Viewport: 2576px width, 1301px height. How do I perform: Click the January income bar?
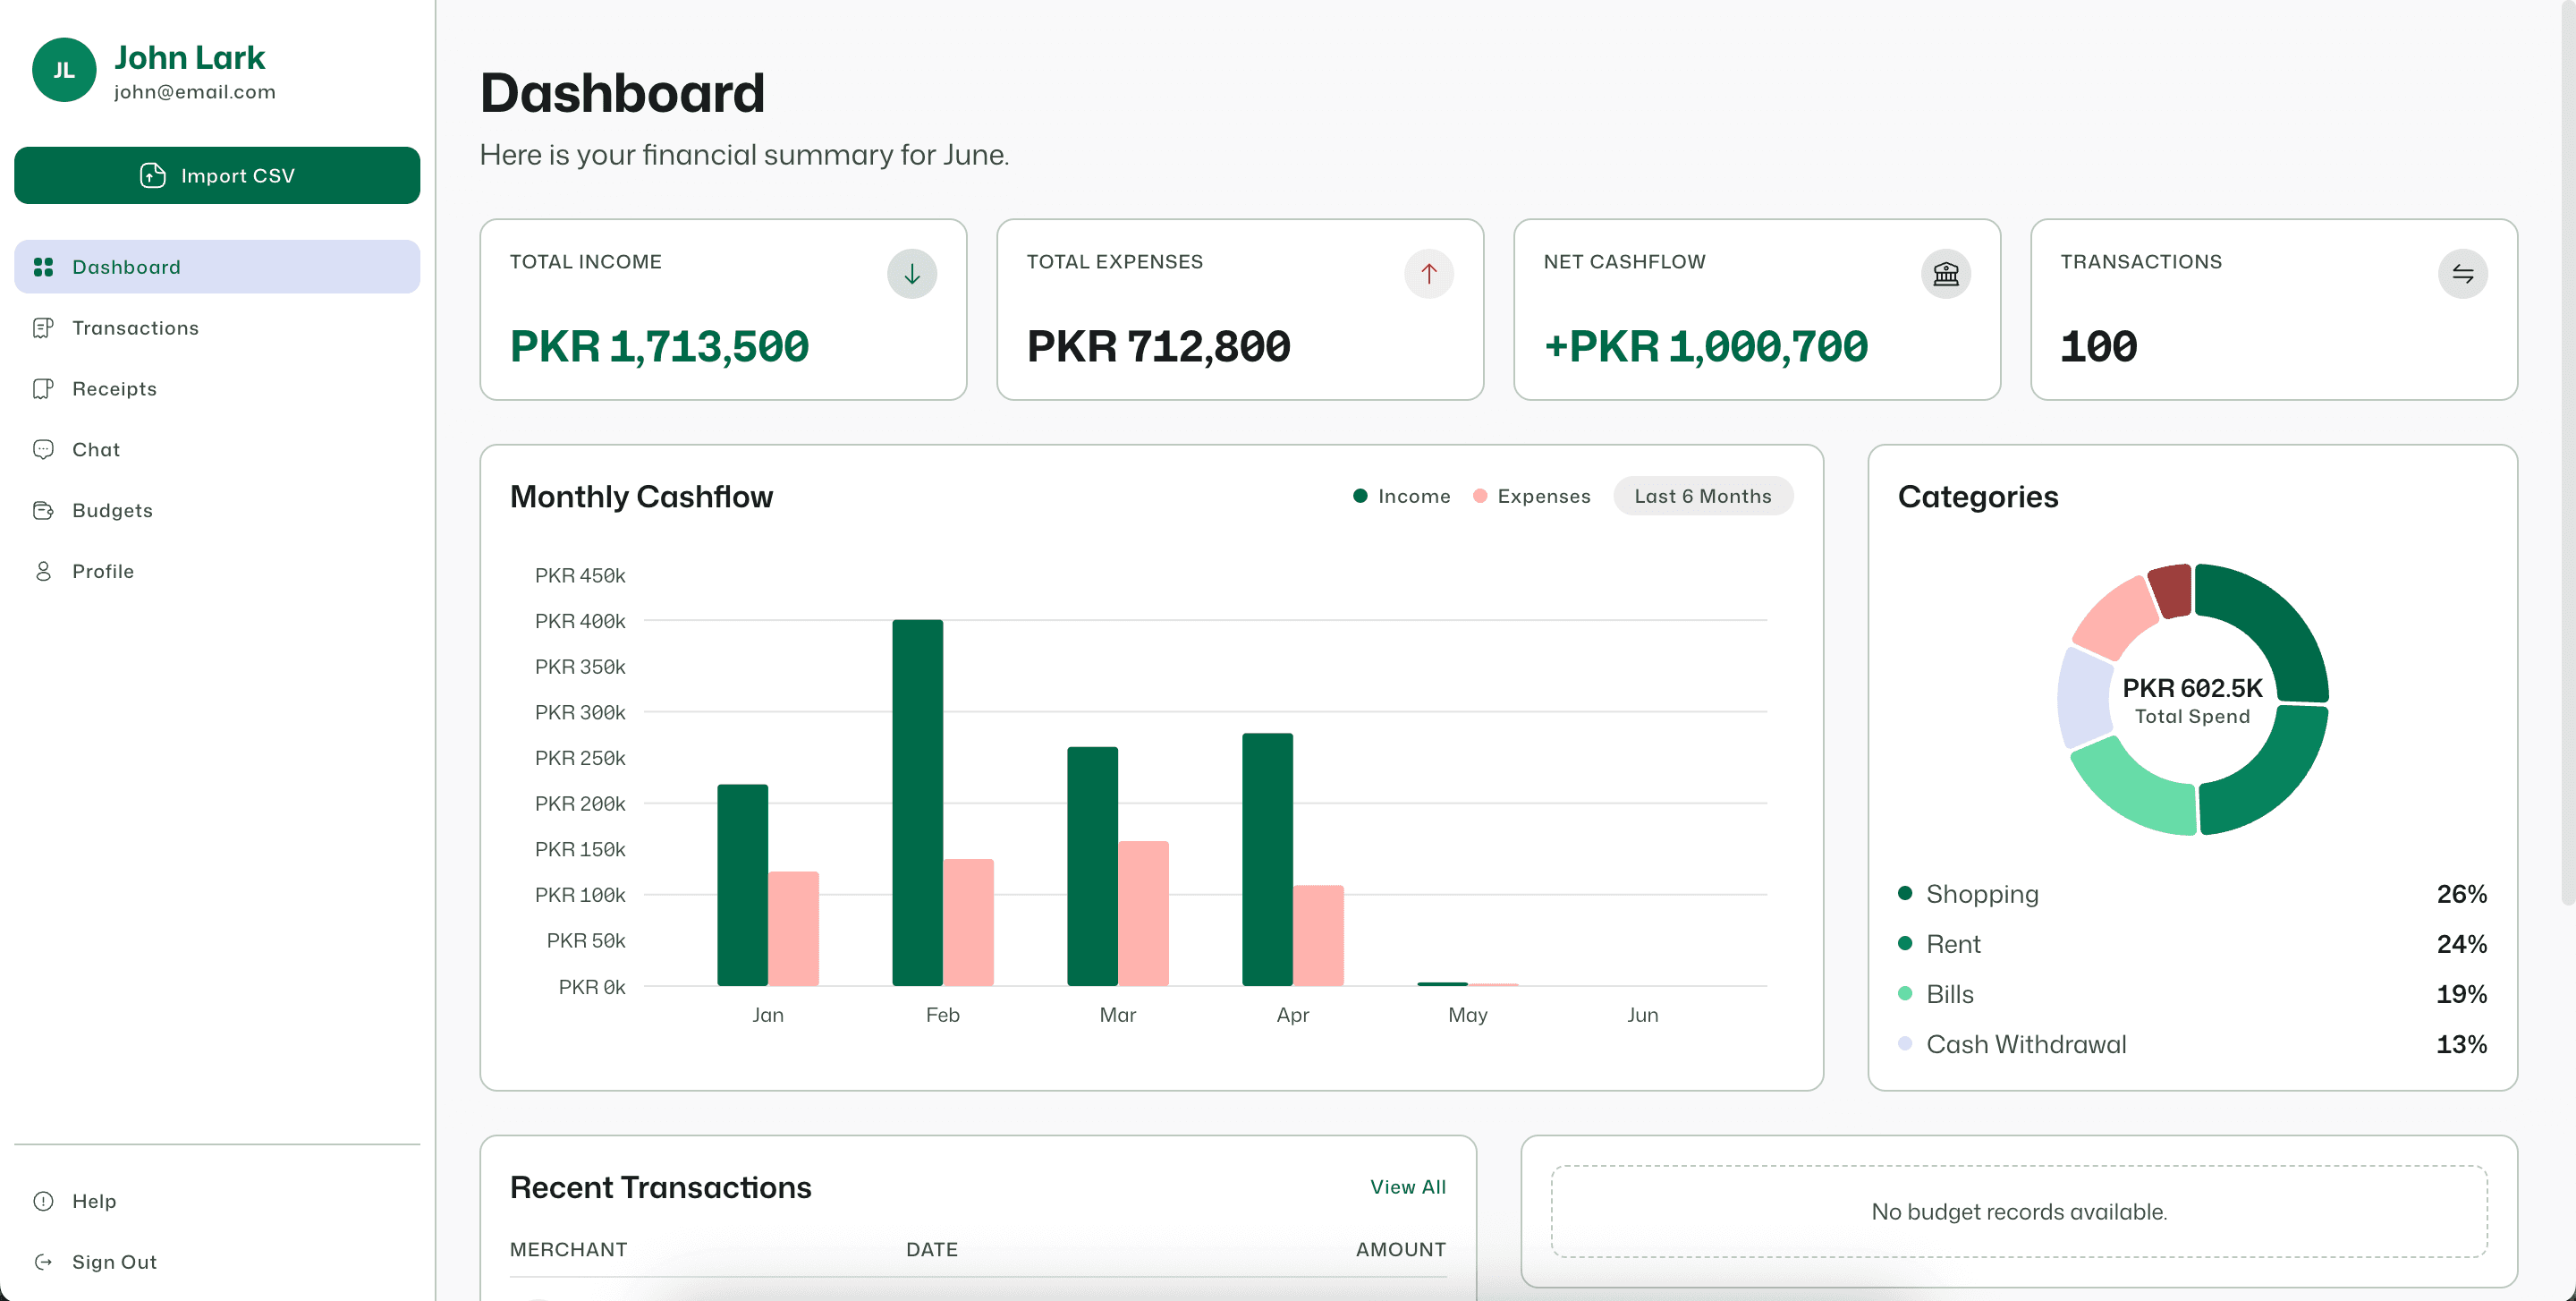click(742, 885)
